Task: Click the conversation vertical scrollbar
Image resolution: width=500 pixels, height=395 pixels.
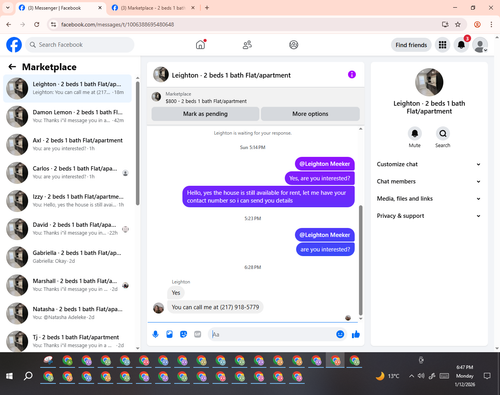Action: tap(360, 260)
